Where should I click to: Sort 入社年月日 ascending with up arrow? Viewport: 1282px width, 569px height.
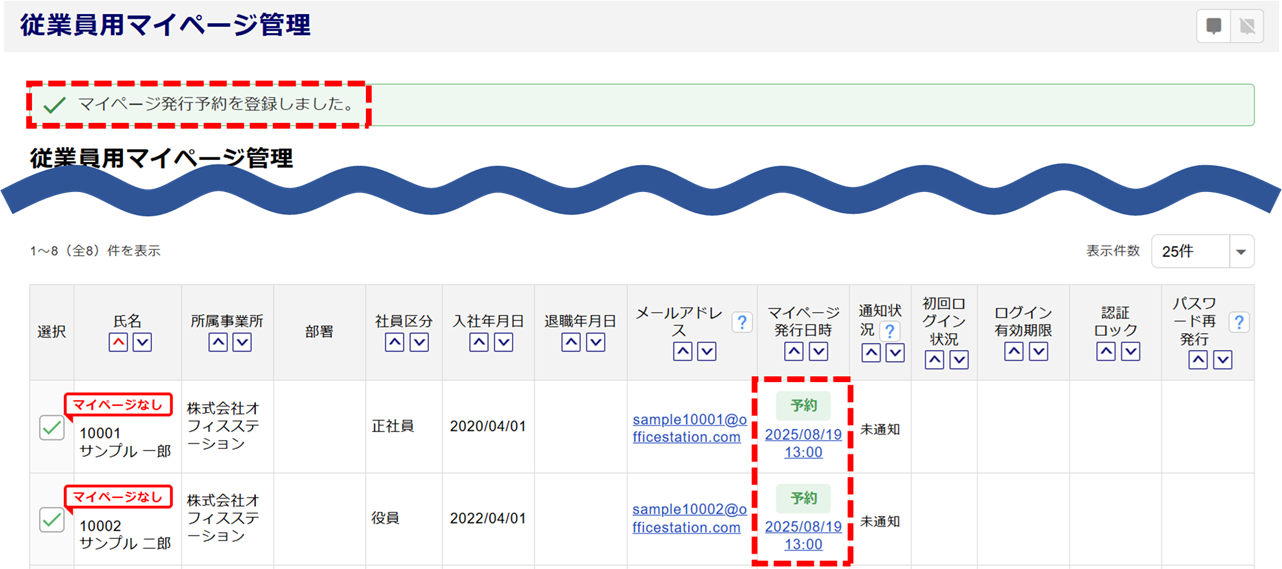pyautogui.click(x=479, y=343)
